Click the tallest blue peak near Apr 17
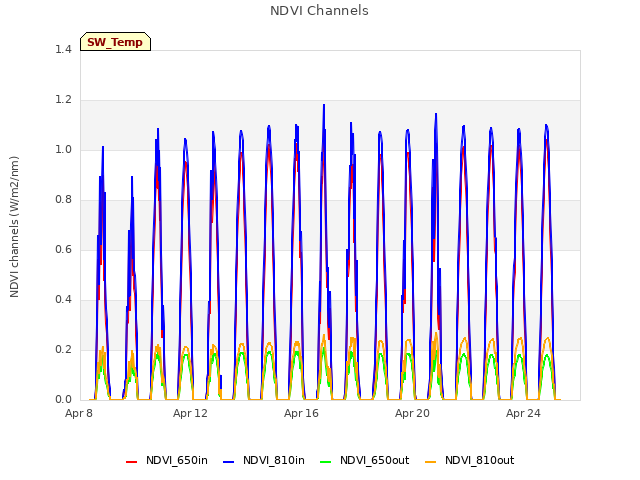This screenshot has width=640, height=480. coord(324,105)
